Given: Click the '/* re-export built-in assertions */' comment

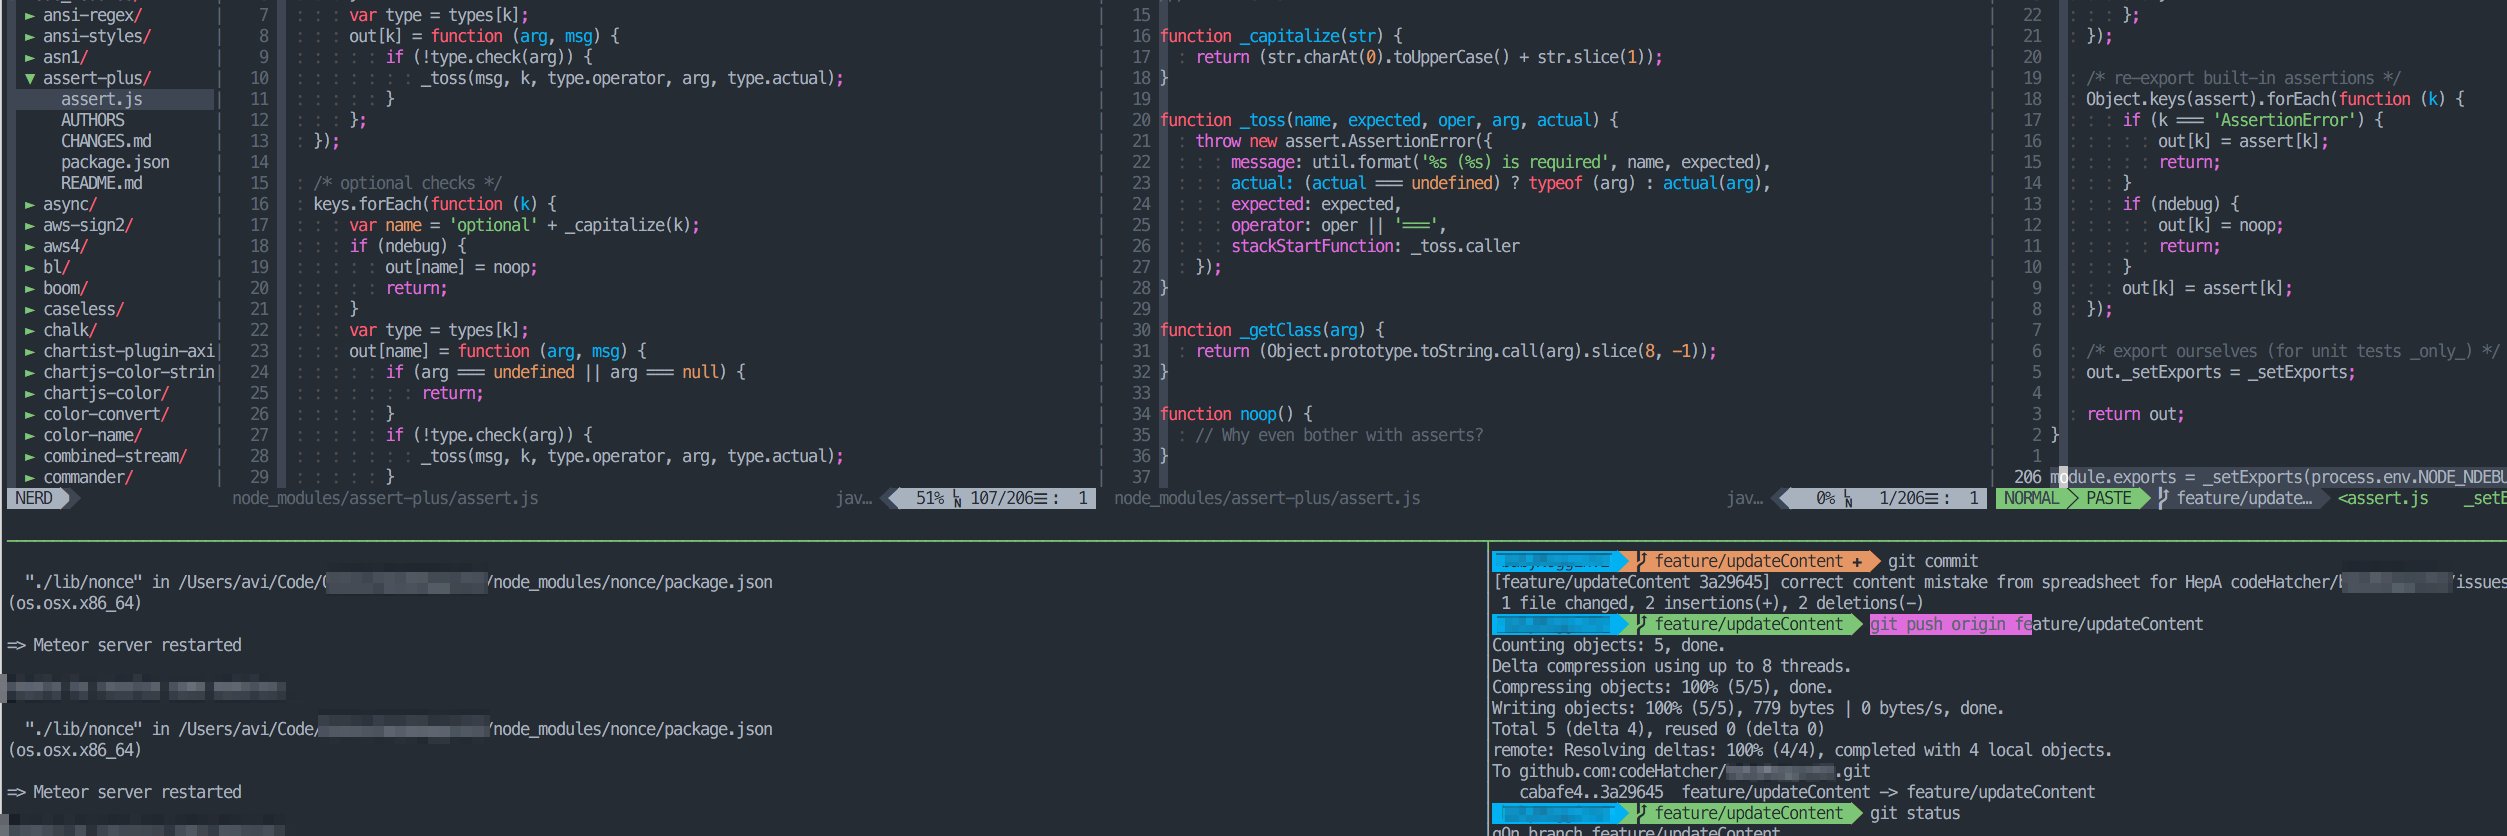Looking at the screenshot, I should (2243, 79).
